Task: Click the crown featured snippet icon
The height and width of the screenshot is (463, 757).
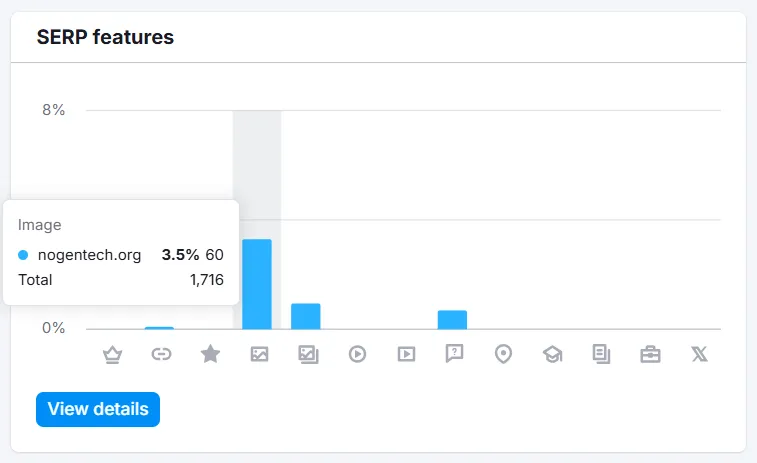Action: pyautogui.click(x=112, y=354)
